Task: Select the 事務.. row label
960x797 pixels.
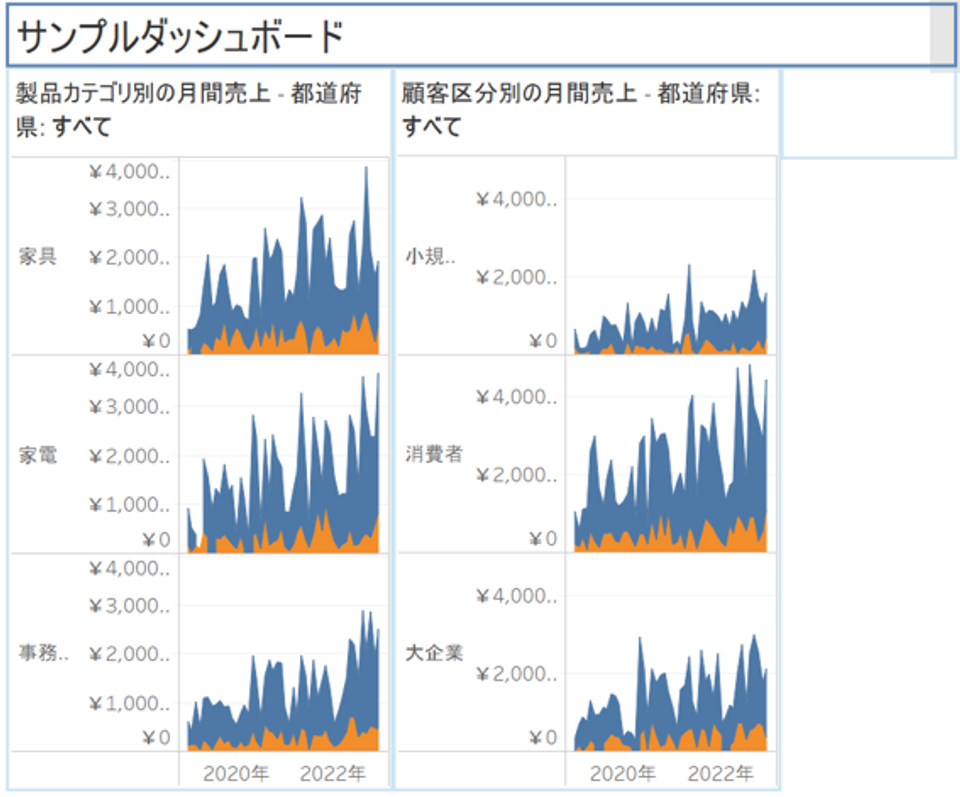Action: coord(43,653)
